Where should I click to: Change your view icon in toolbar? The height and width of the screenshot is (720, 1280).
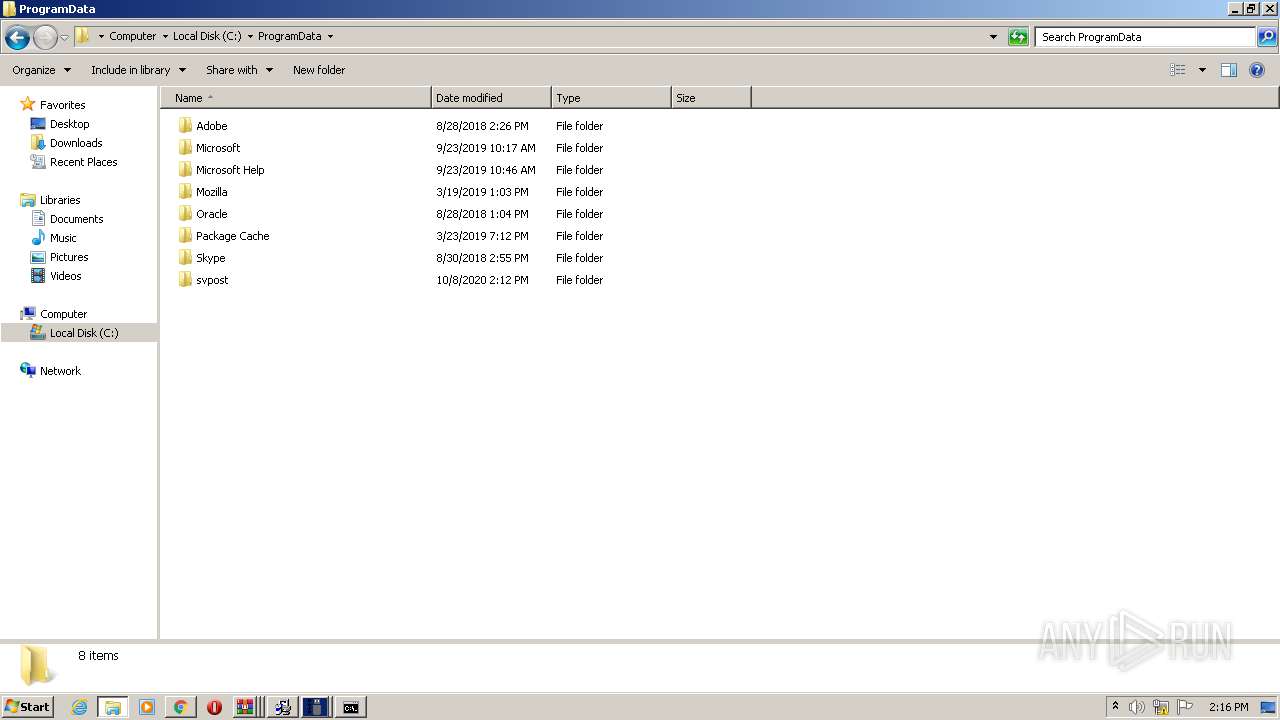pos(1178,70)
